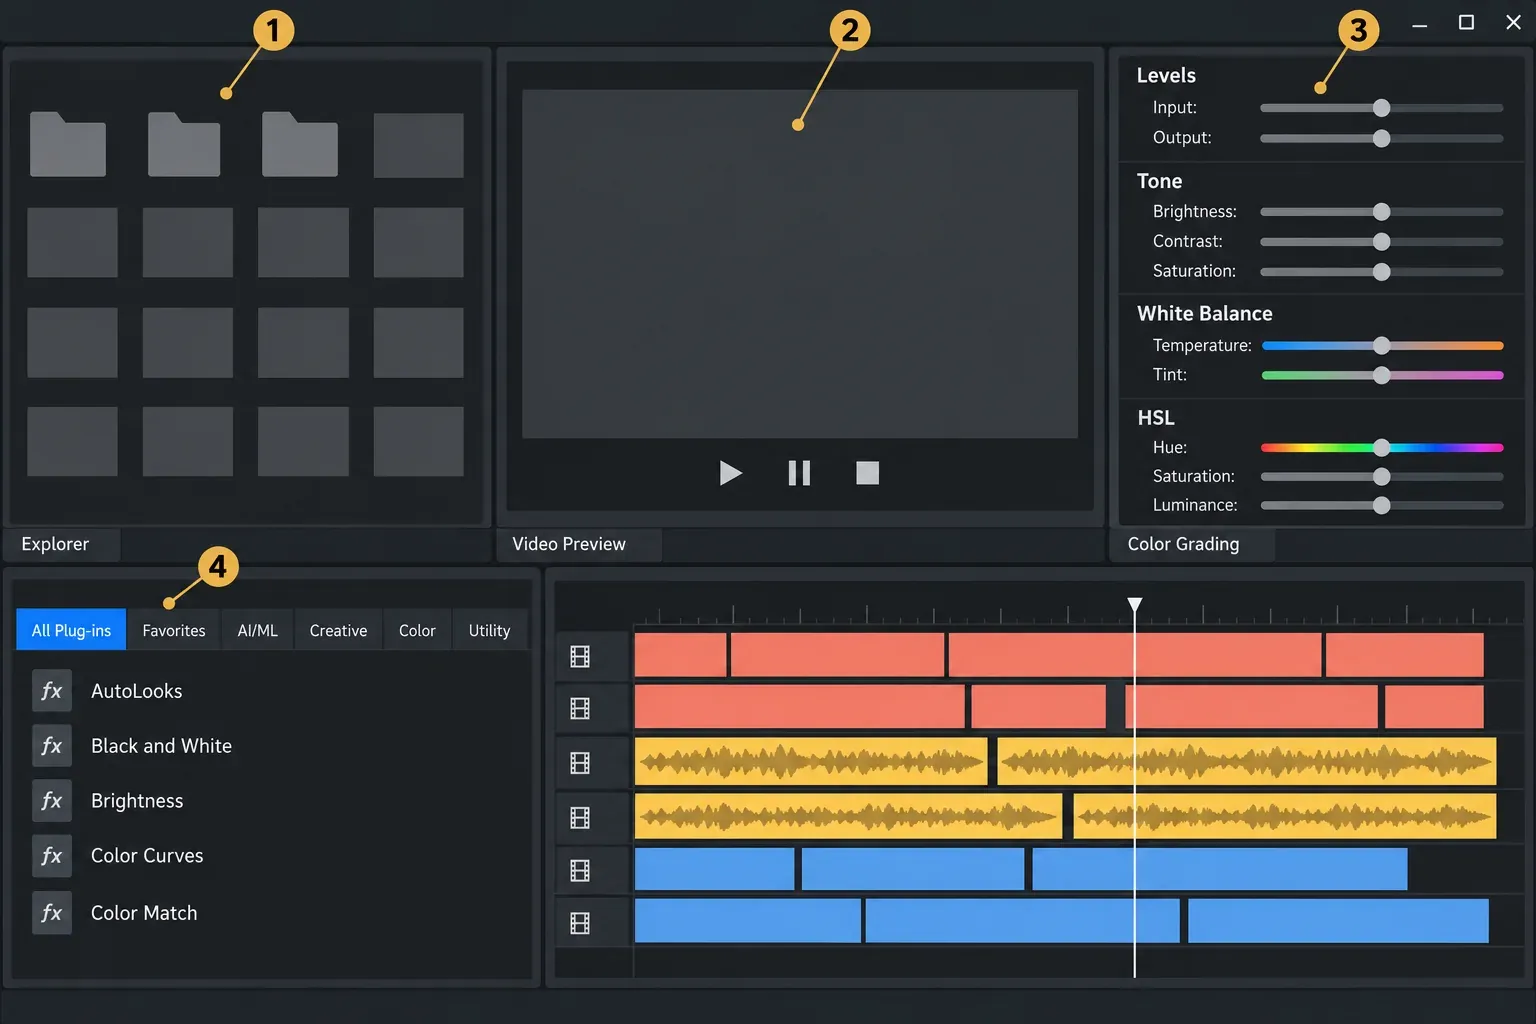
Task: Click the fx icon beside Color Match
Action: click(52, 913)
